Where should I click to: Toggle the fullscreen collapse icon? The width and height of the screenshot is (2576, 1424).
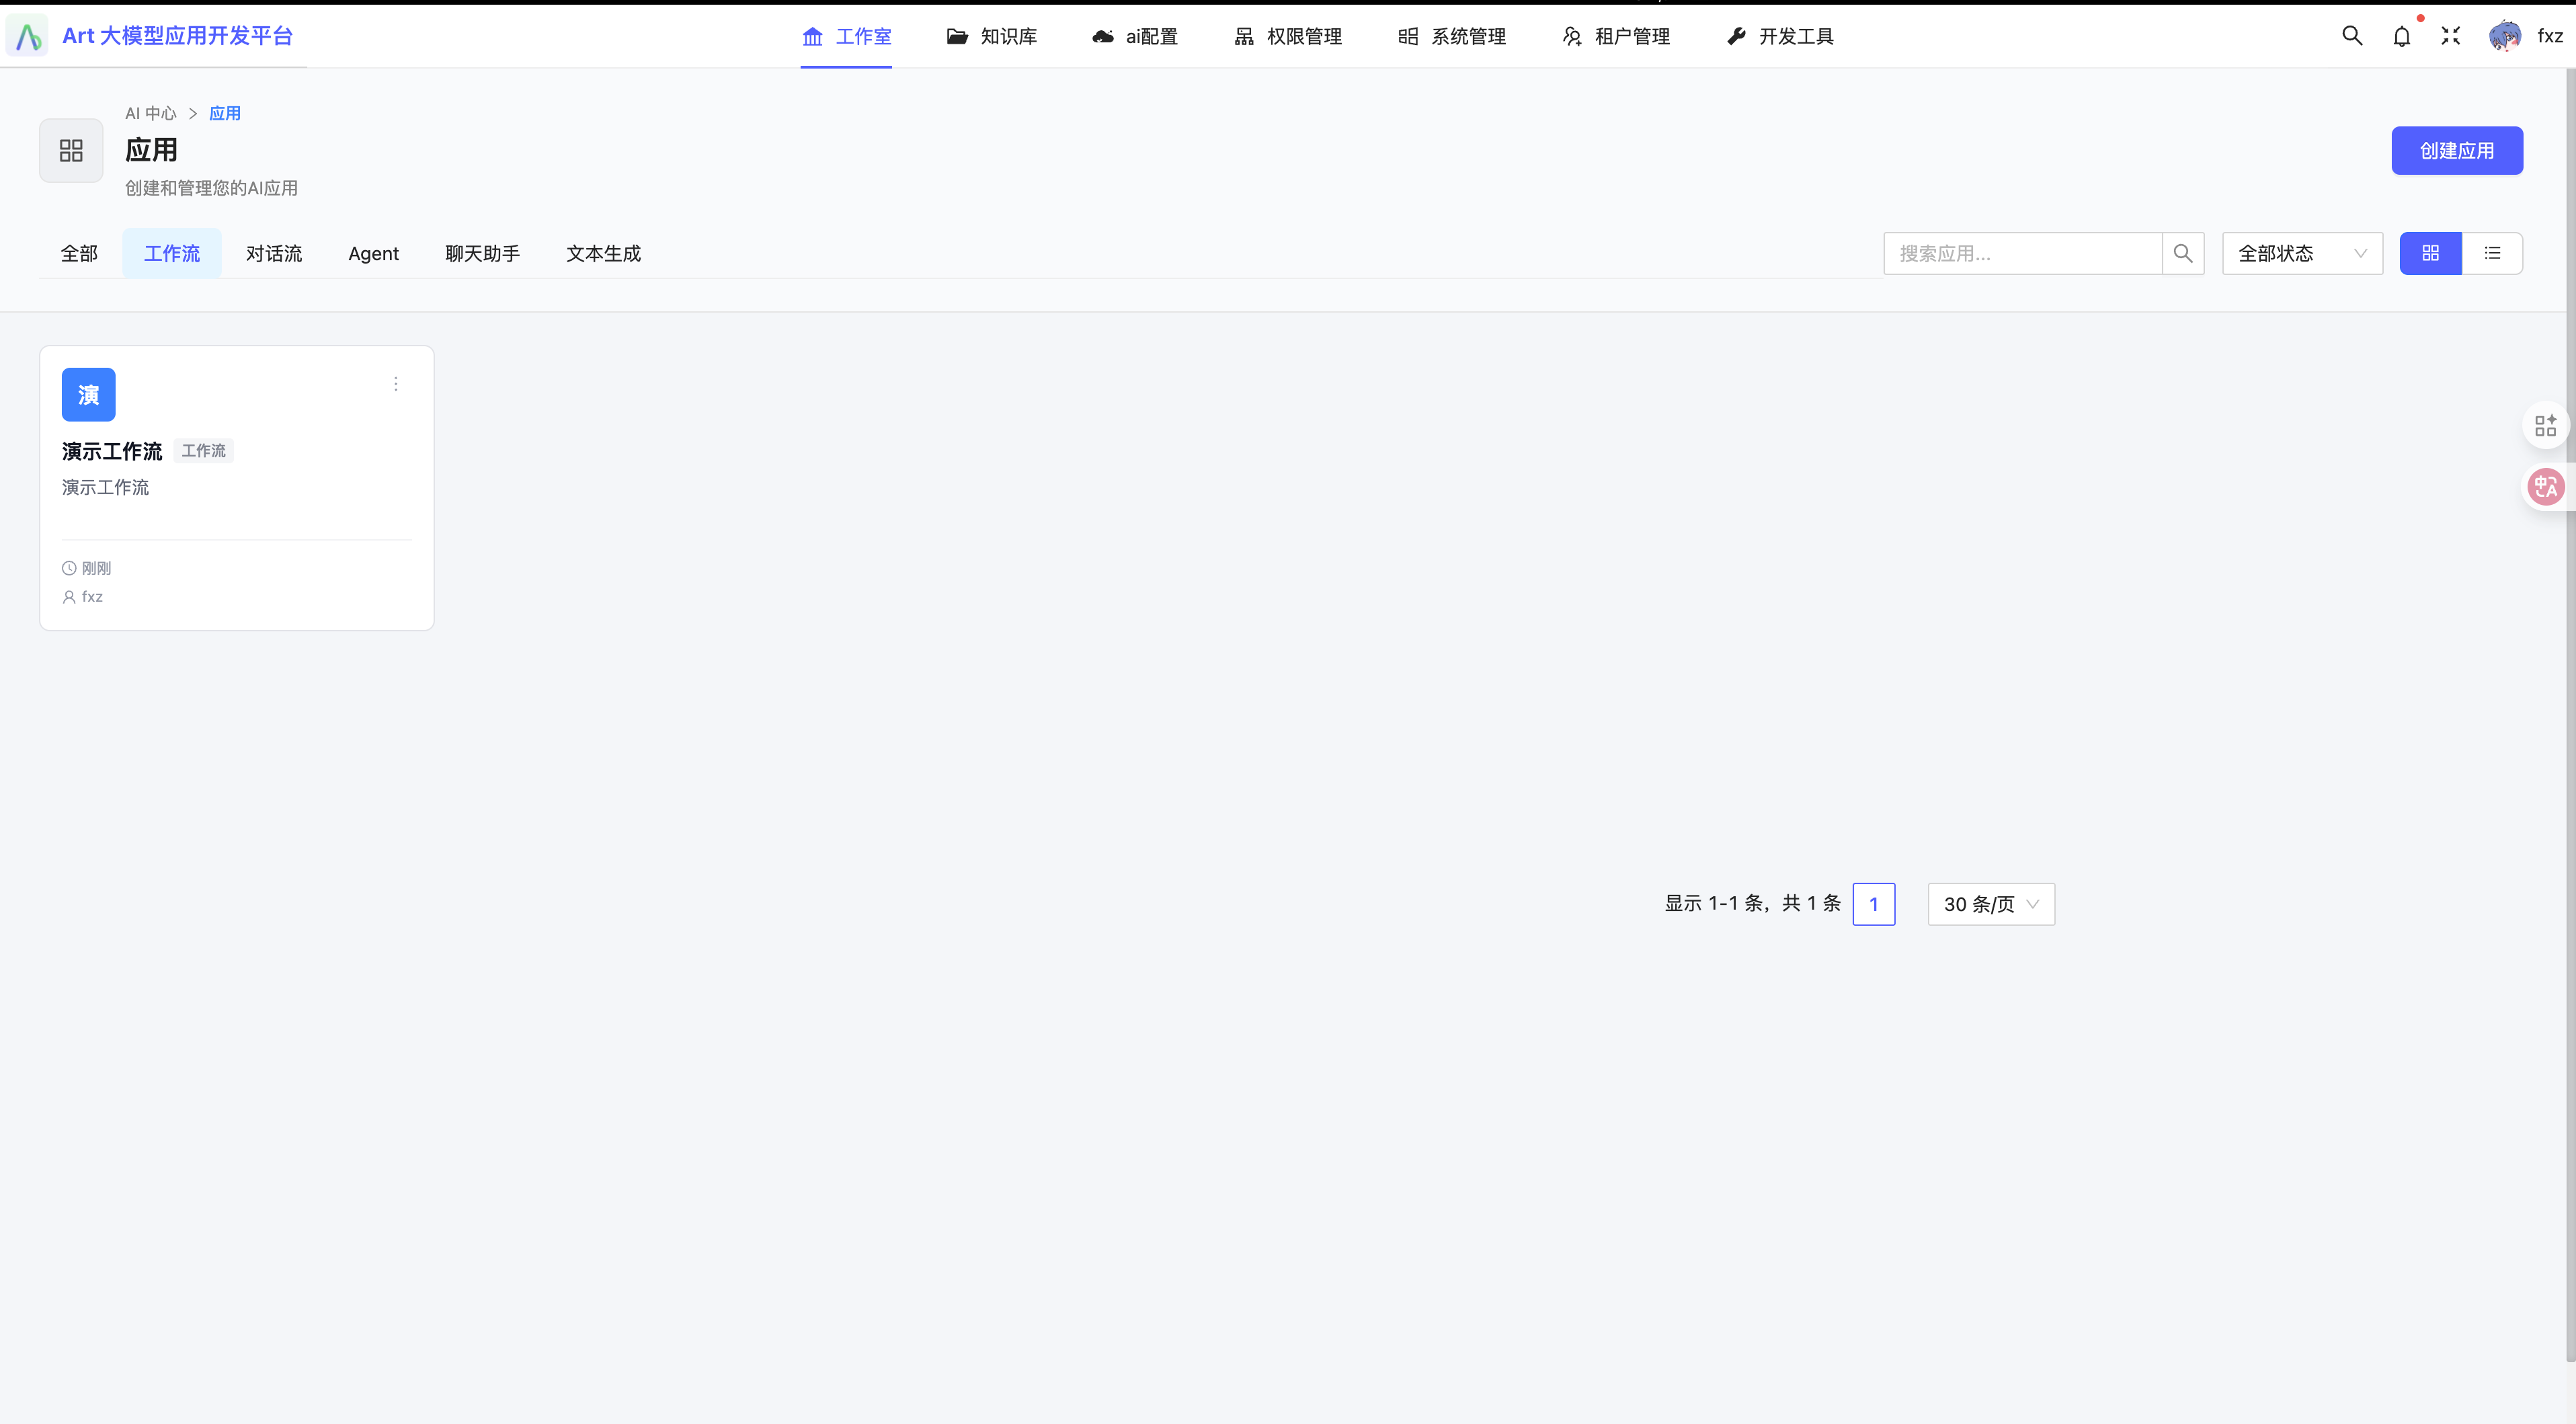click(2450, 36)
